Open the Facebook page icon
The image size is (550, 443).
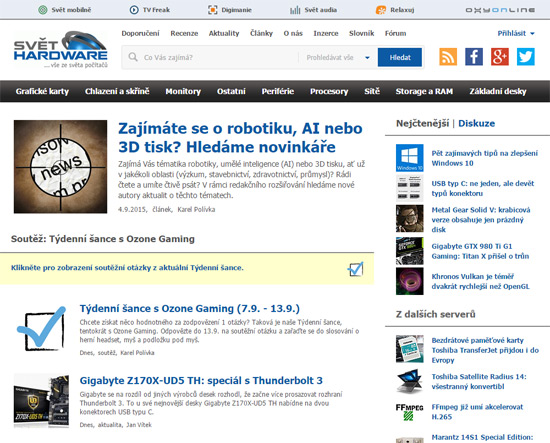click(x=474, y=57)
